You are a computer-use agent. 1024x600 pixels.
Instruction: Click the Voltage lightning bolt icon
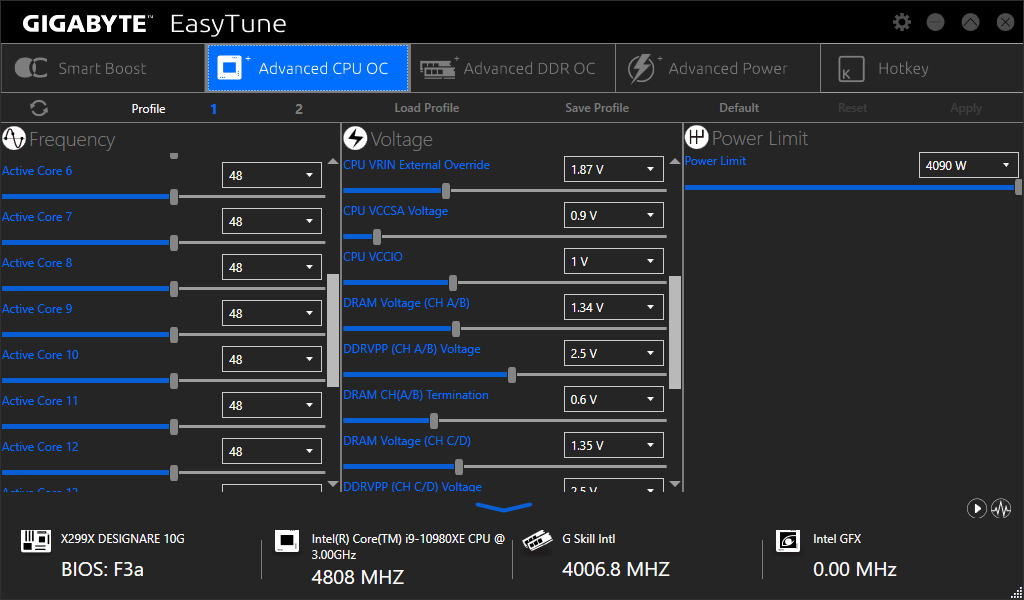[x=355, y=138]
